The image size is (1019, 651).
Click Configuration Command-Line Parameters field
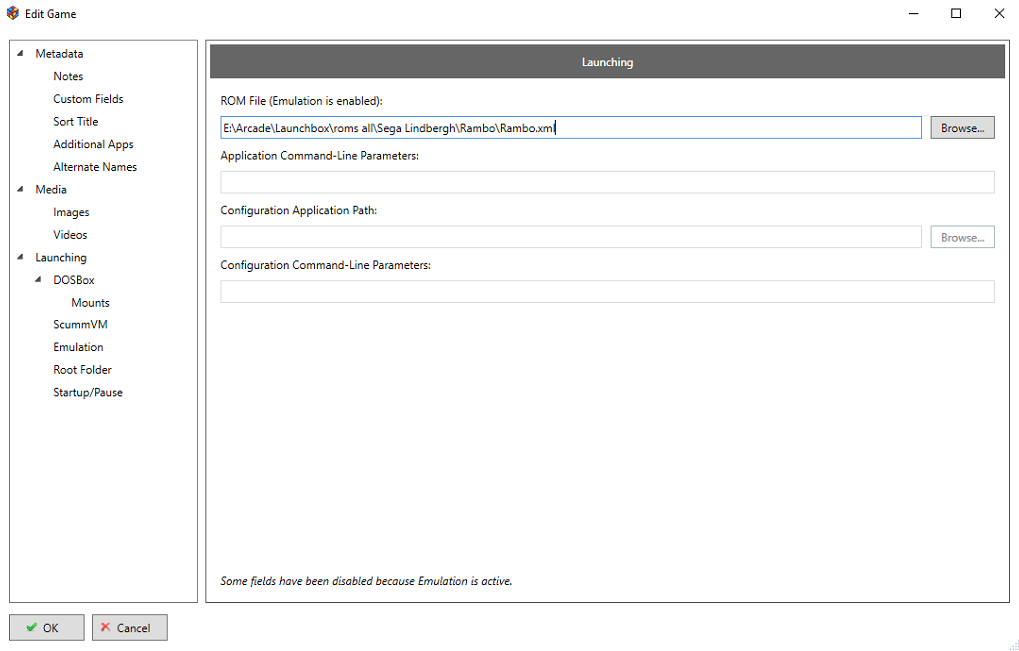click(607, 292)
